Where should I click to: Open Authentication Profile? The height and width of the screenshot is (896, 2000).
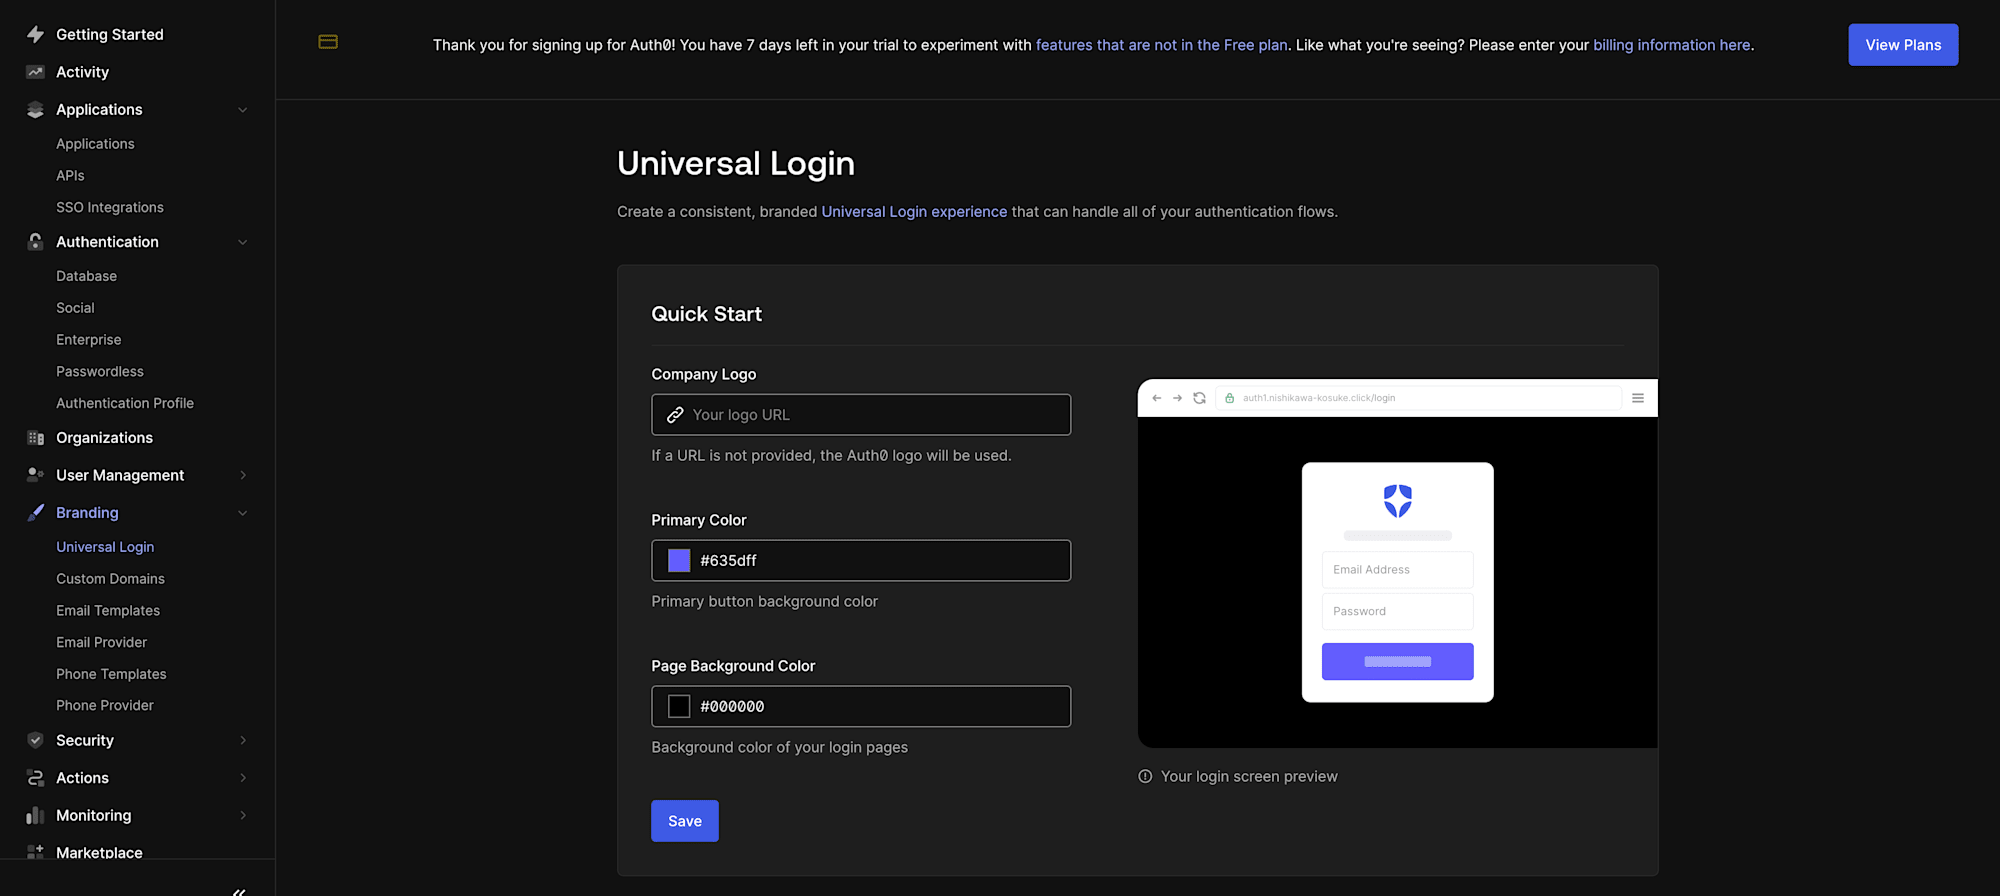125,403
